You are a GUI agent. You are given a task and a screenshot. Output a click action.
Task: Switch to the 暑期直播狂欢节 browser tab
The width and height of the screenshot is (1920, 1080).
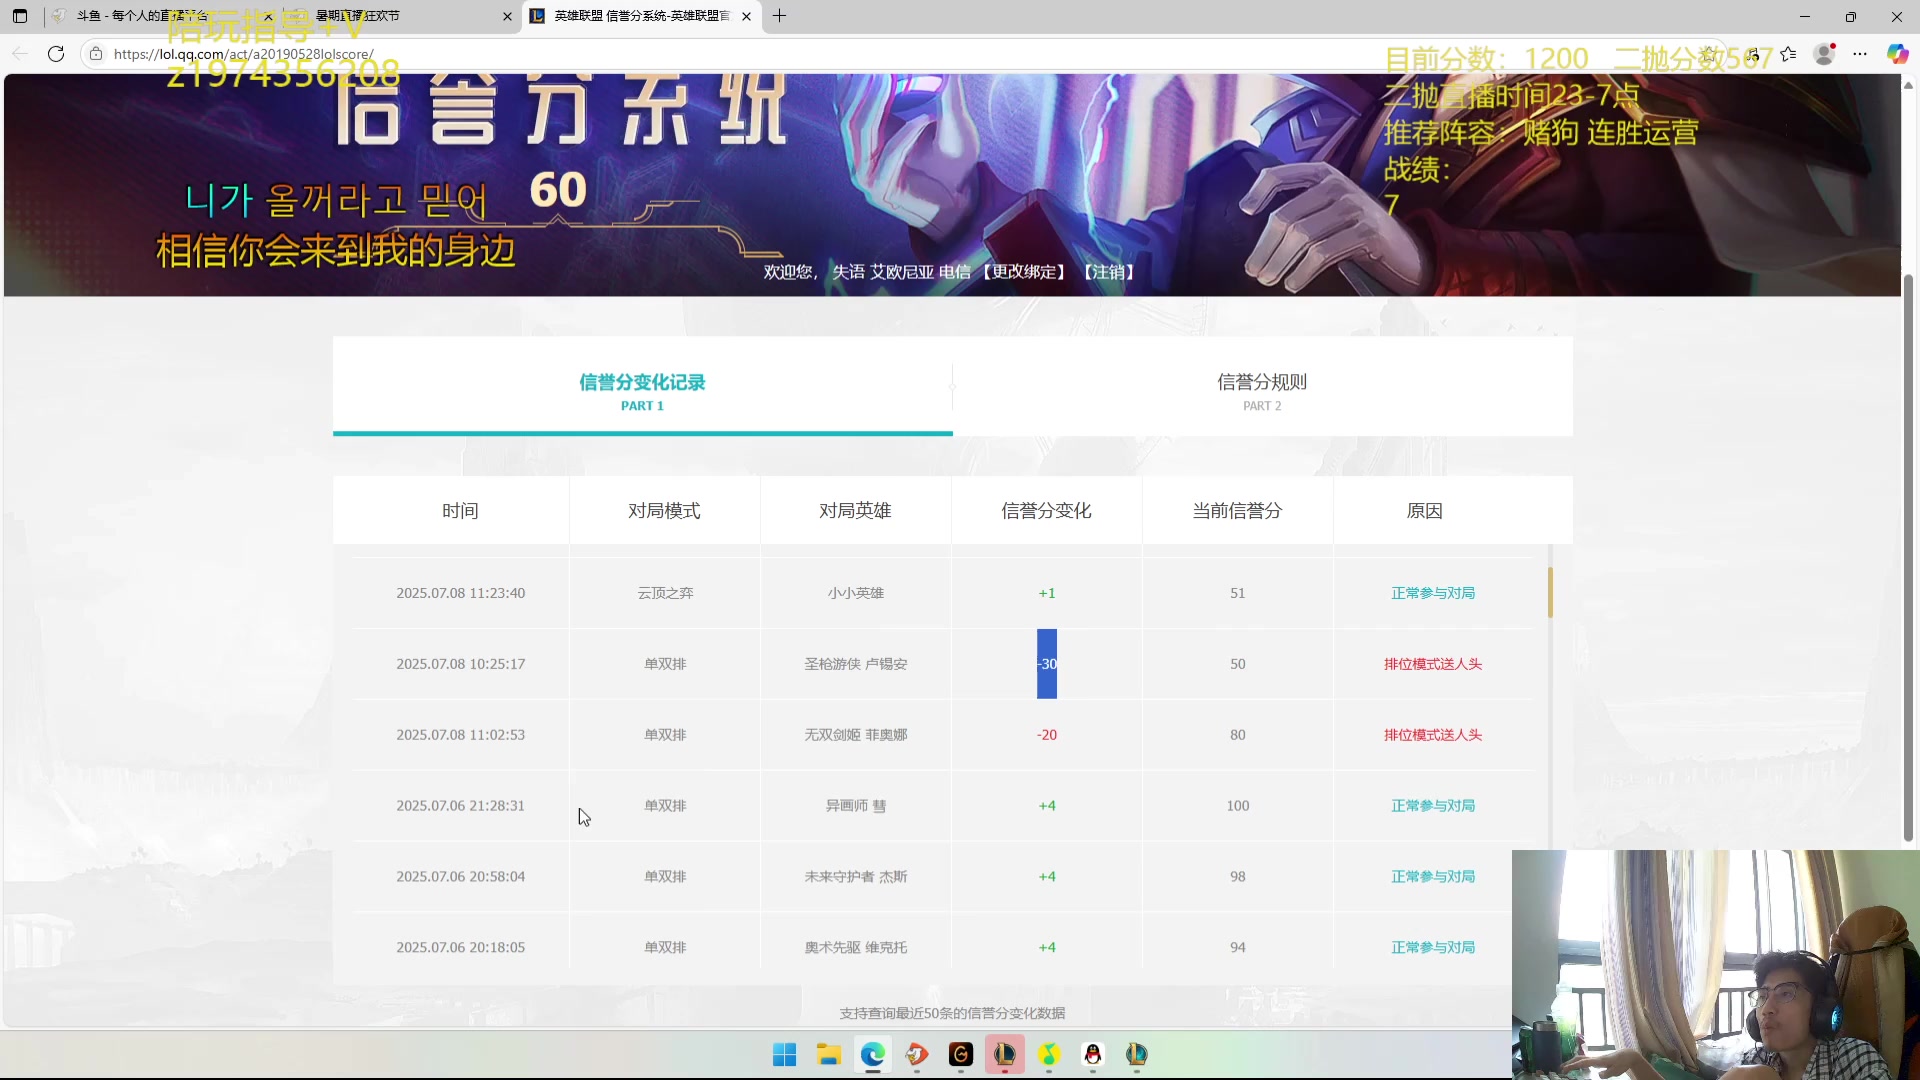(400, 16)
